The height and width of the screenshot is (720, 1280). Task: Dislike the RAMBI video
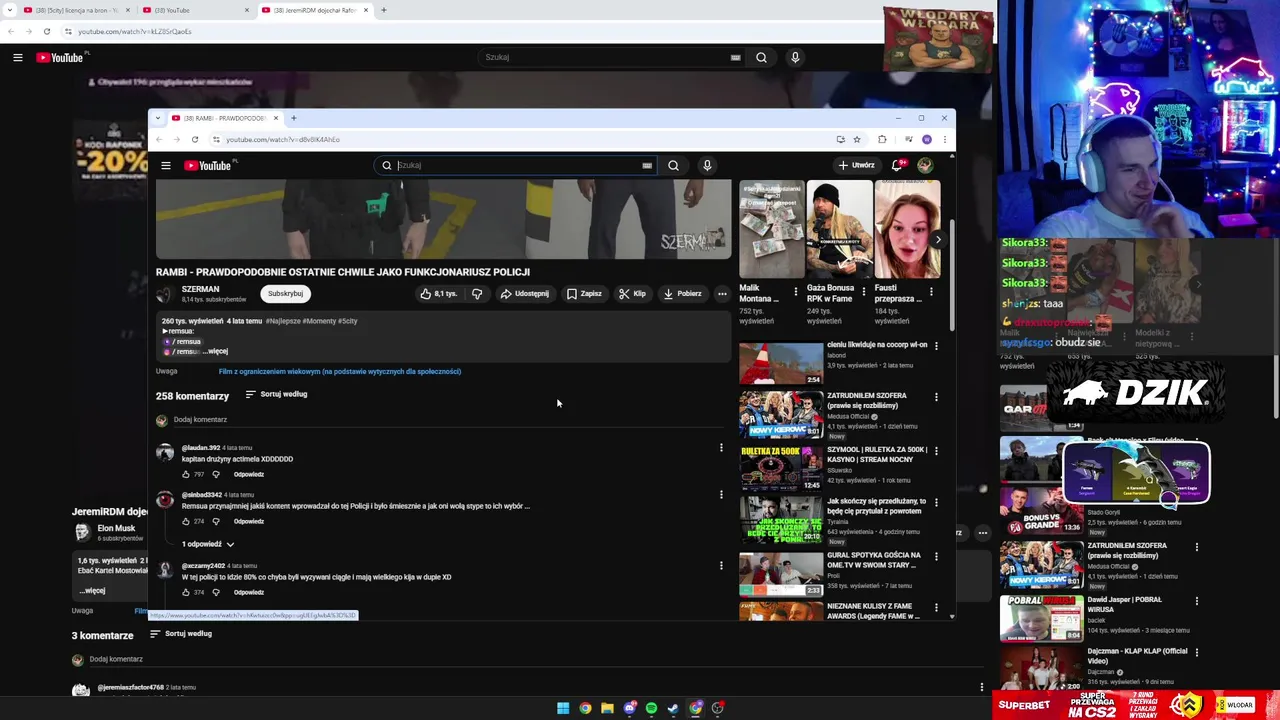tap(477, 294)
